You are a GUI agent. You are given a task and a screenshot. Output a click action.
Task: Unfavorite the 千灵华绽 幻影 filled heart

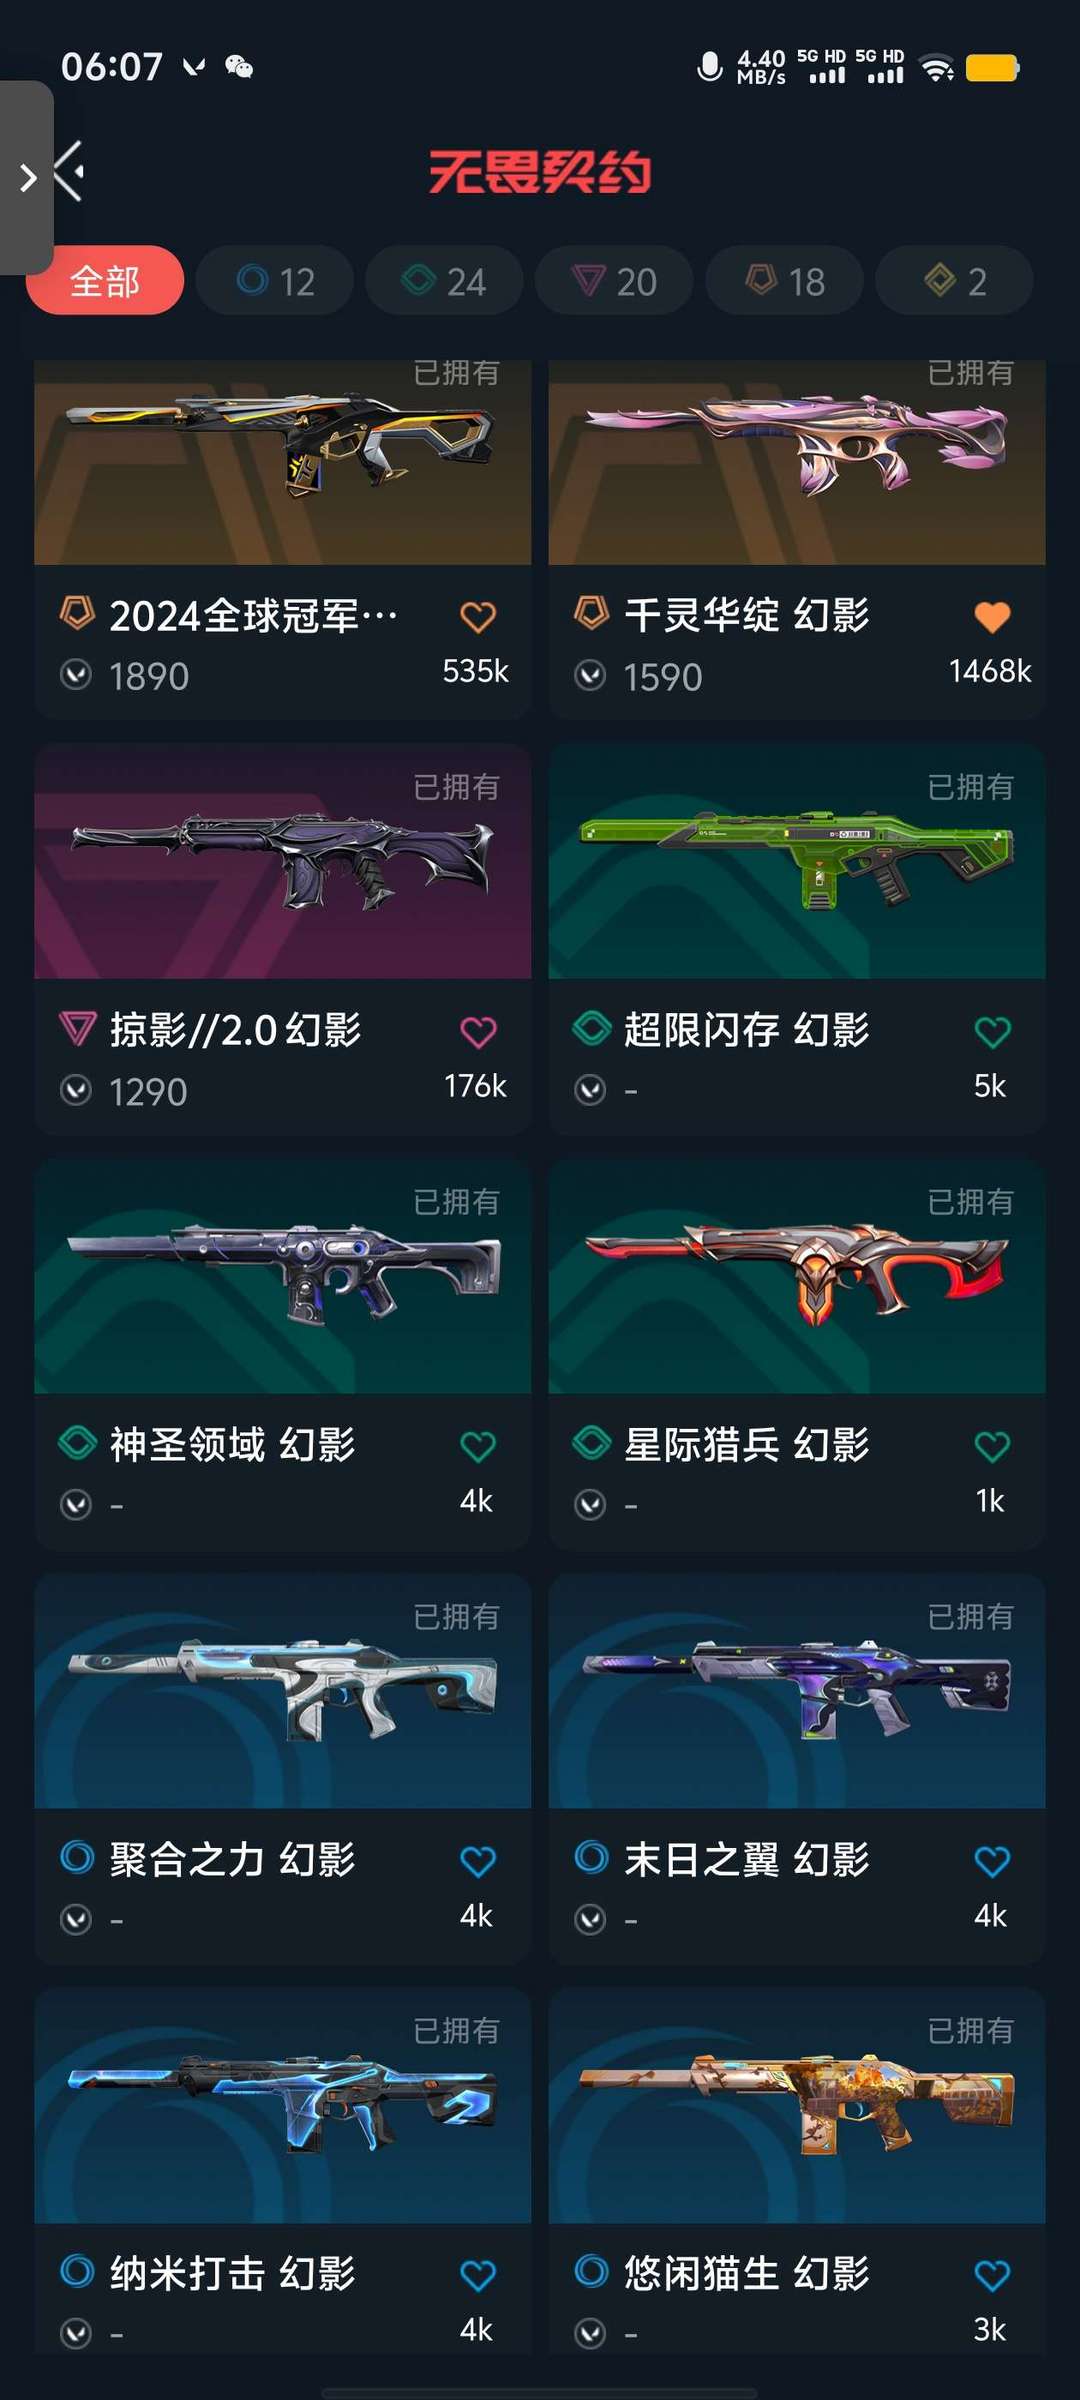[x=992, y=617]
